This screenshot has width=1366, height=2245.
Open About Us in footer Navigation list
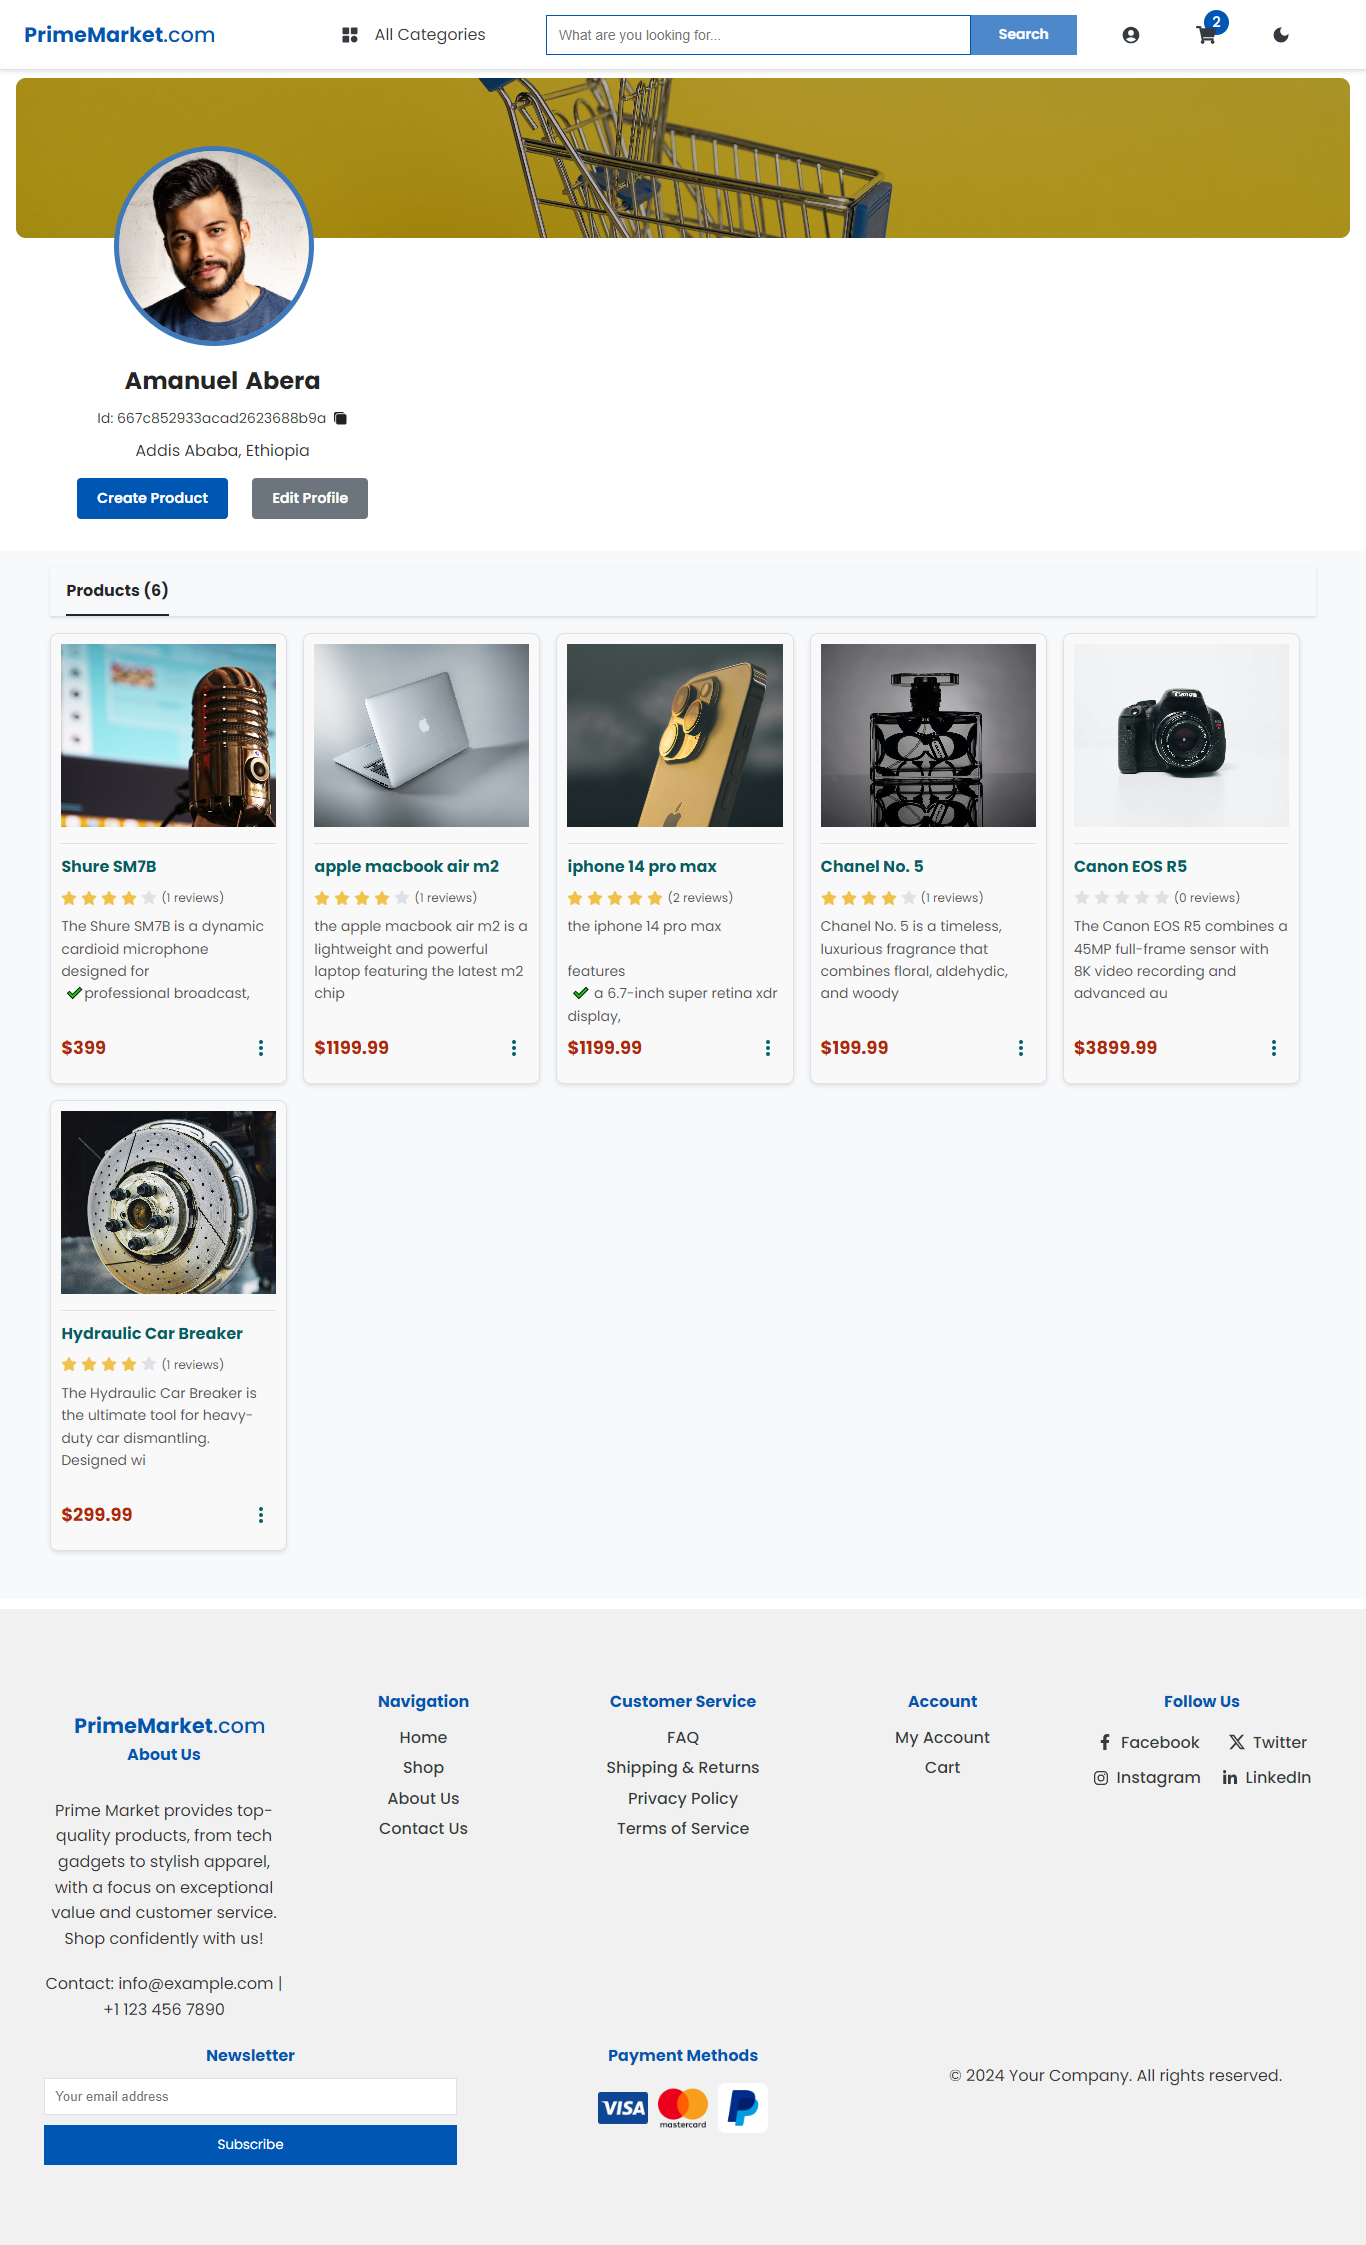pos(423,1799)
